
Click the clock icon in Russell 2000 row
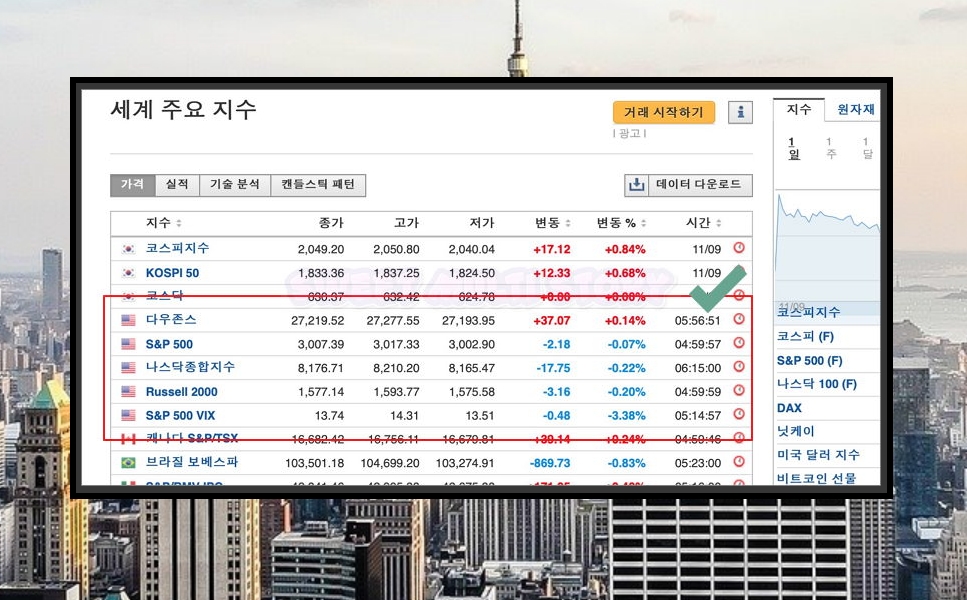(x=739, y=390)
